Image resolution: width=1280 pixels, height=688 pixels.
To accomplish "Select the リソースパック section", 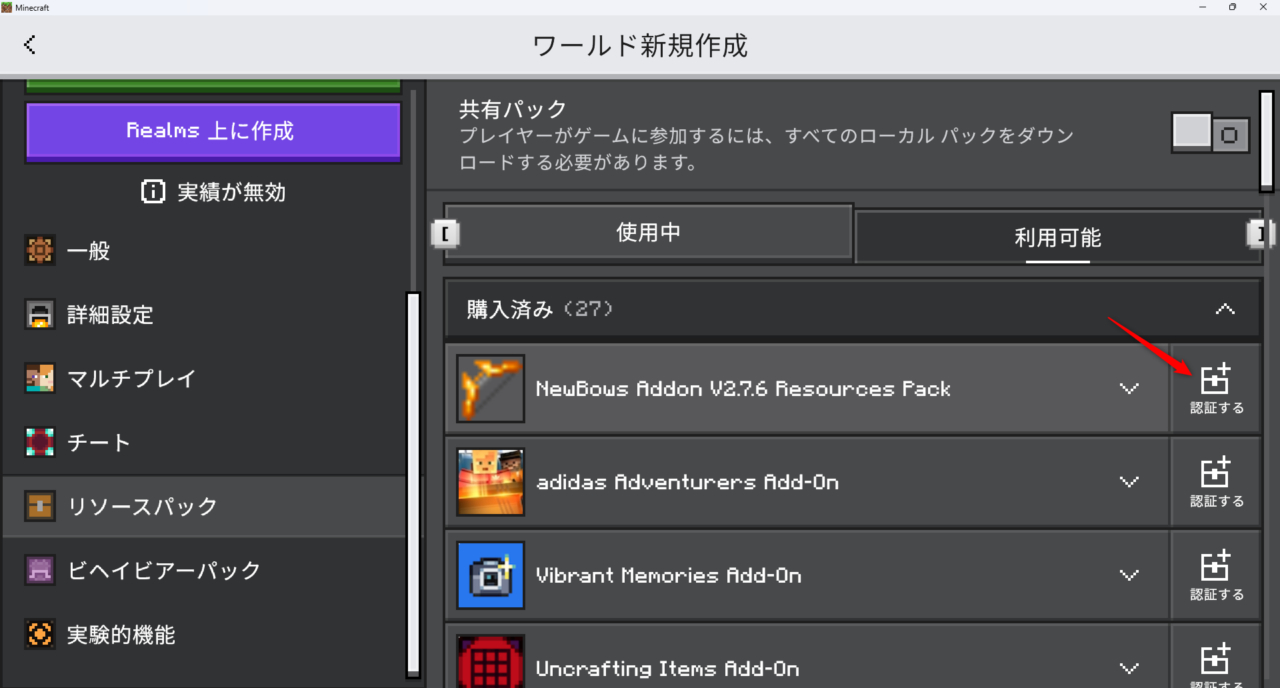I will 204,507.
